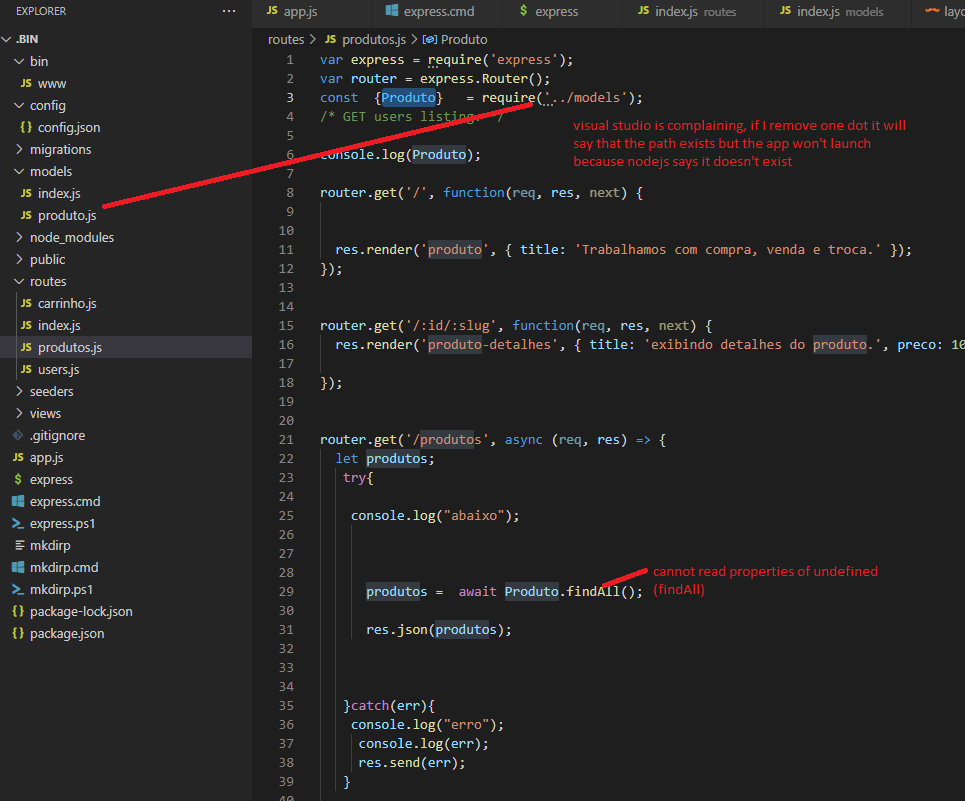Open Explorer more actions ellipsis menu

click(229, 11)
